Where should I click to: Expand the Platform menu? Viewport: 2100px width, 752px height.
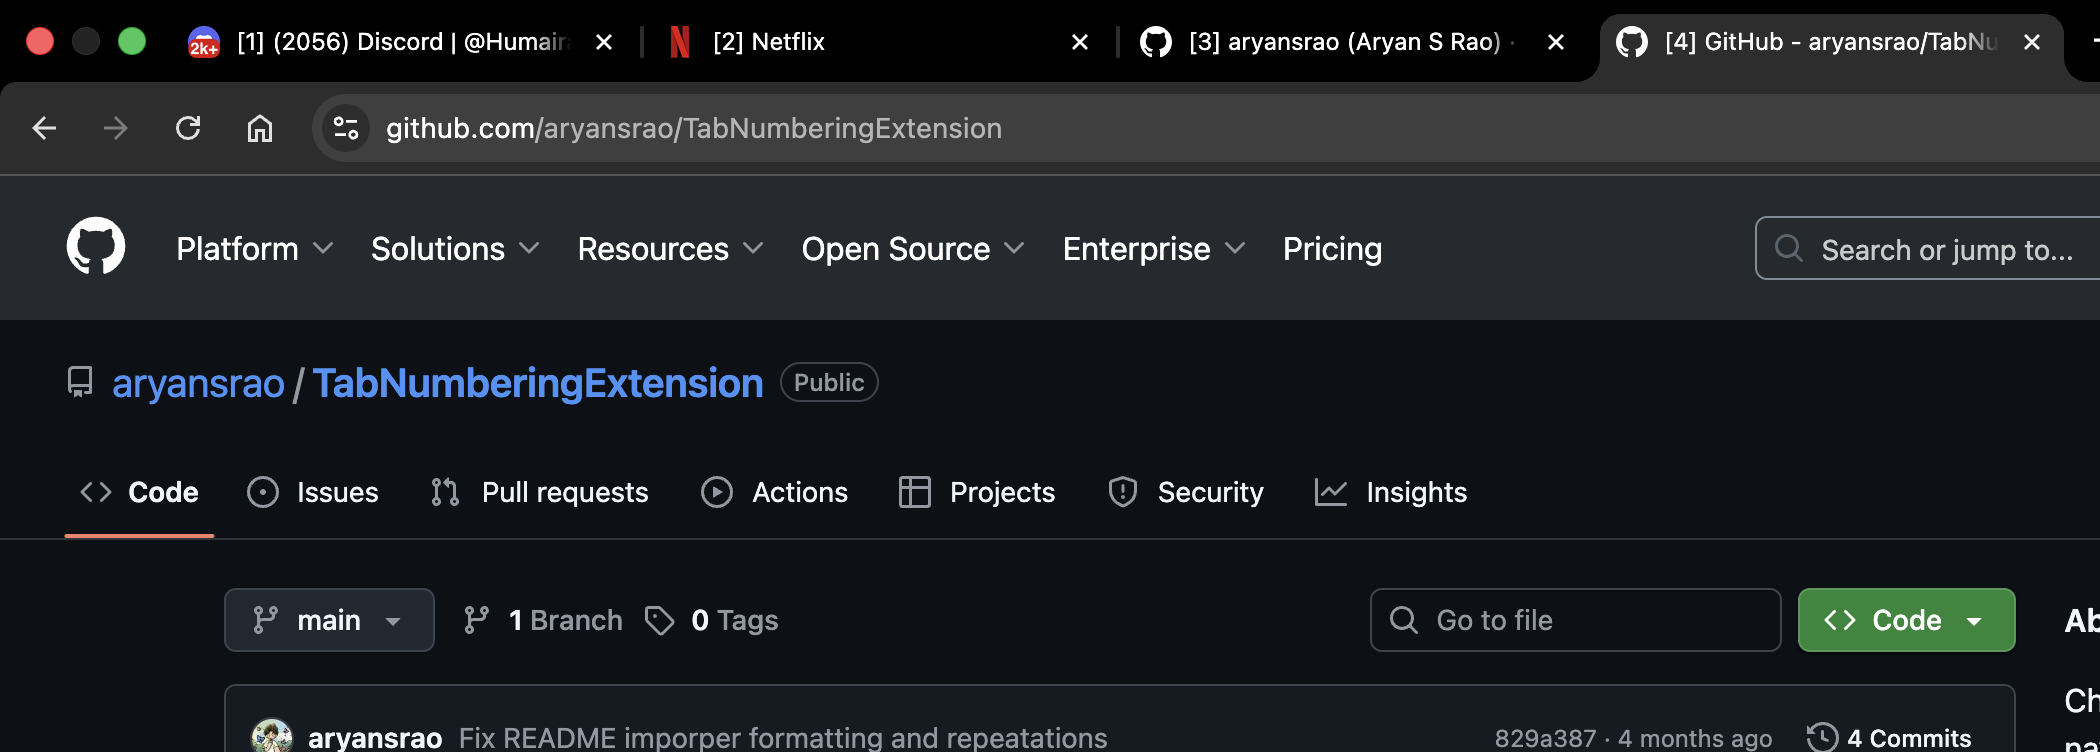[254, 249]
